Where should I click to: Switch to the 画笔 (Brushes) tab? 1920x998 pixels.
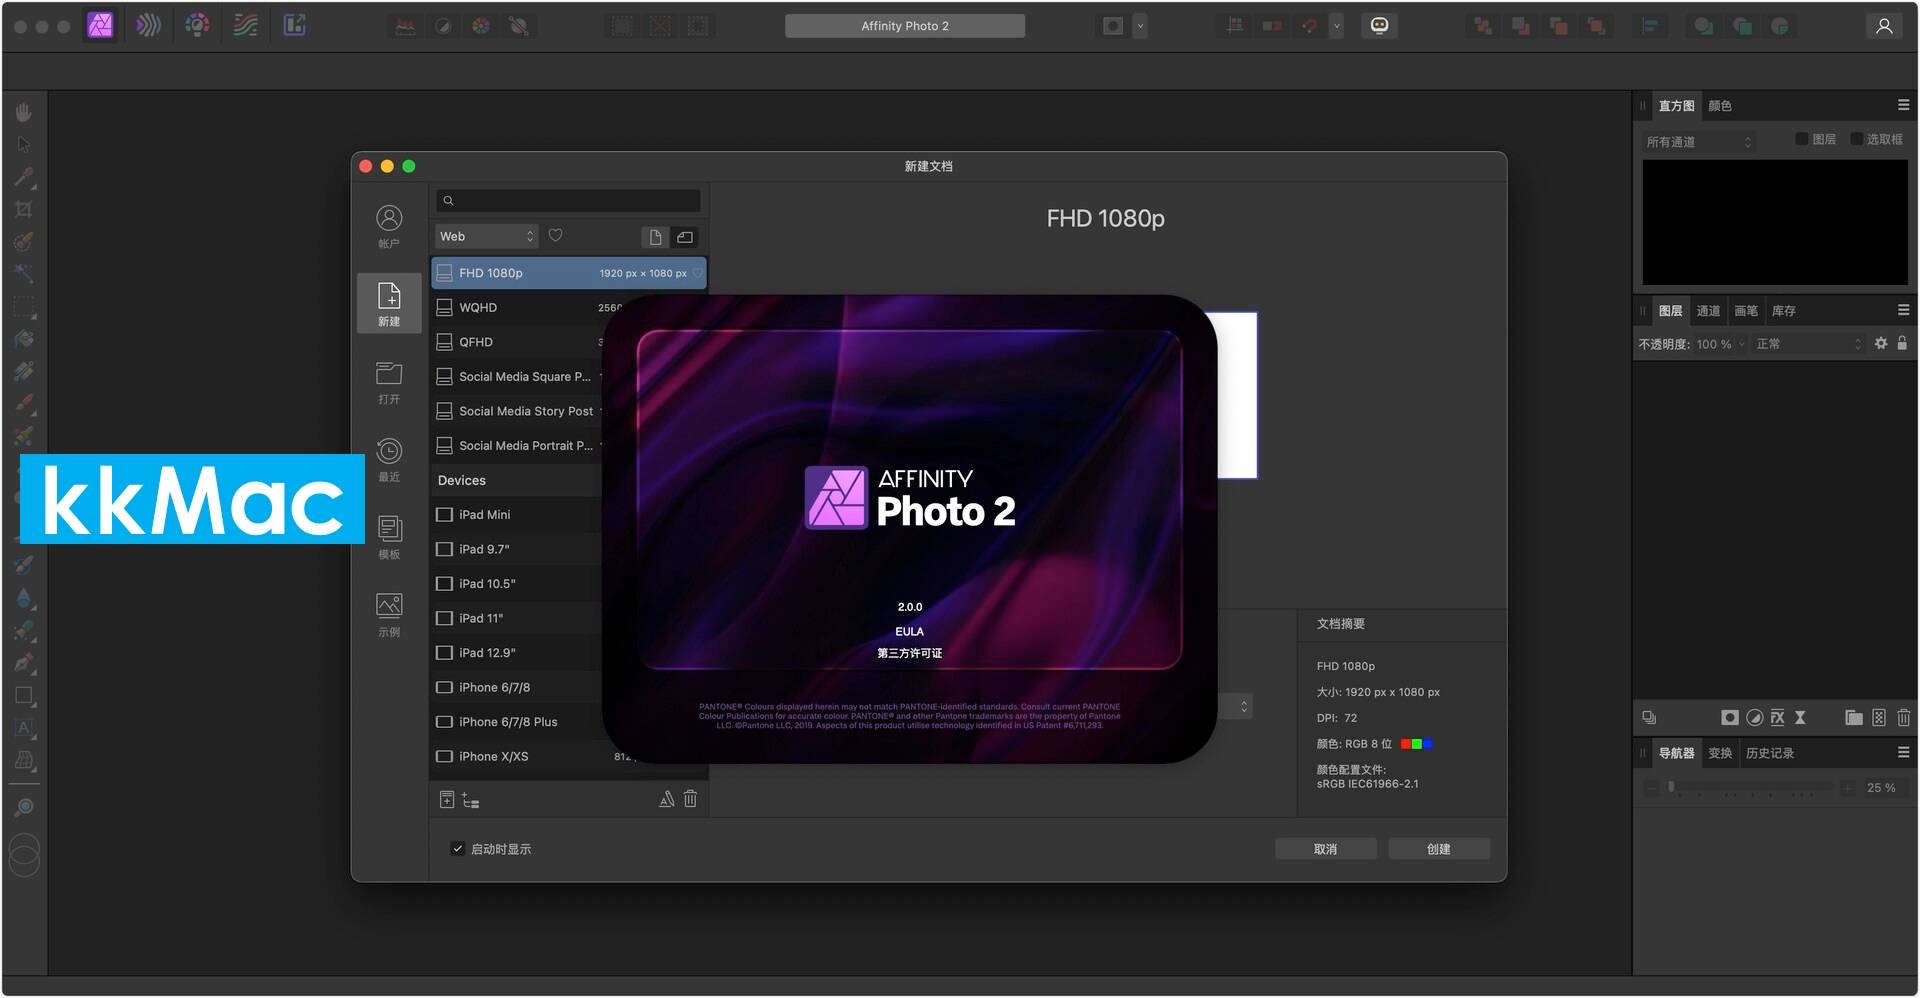point(1746,311)
